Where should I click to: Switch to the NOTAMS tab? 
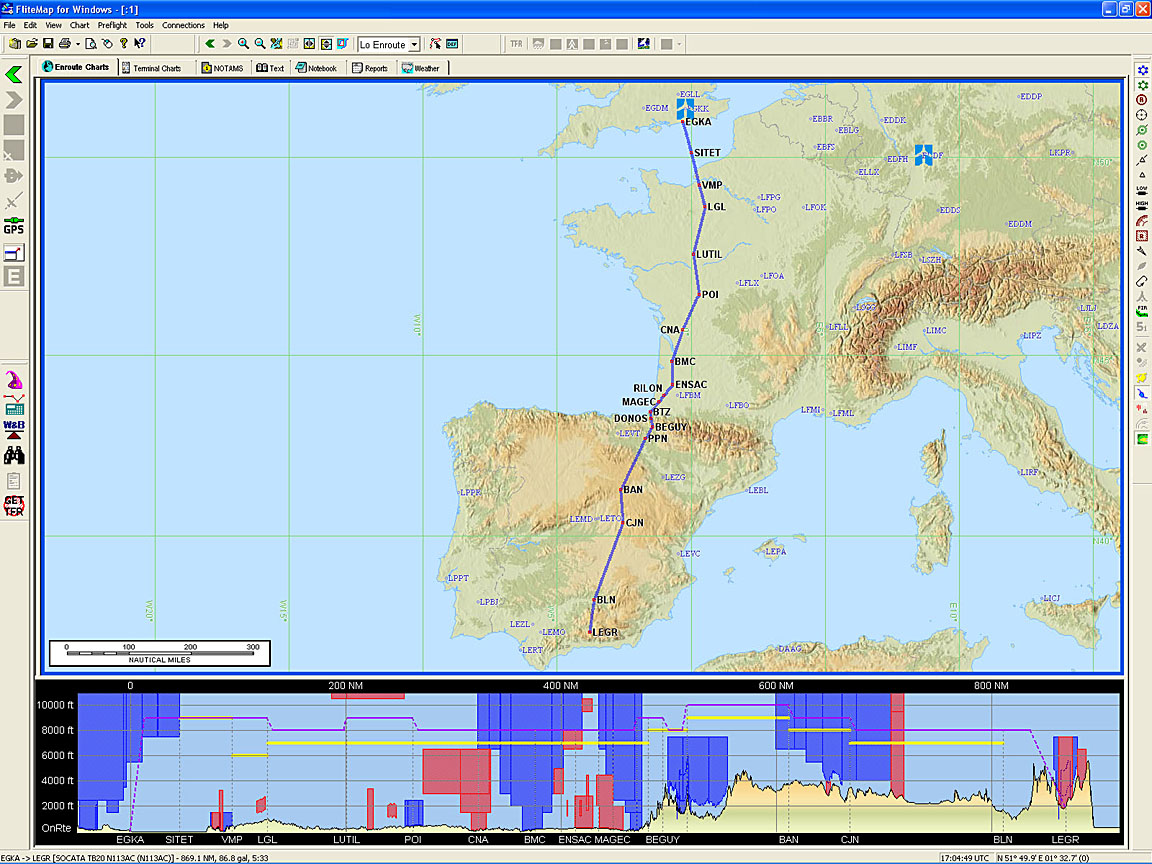223,68
